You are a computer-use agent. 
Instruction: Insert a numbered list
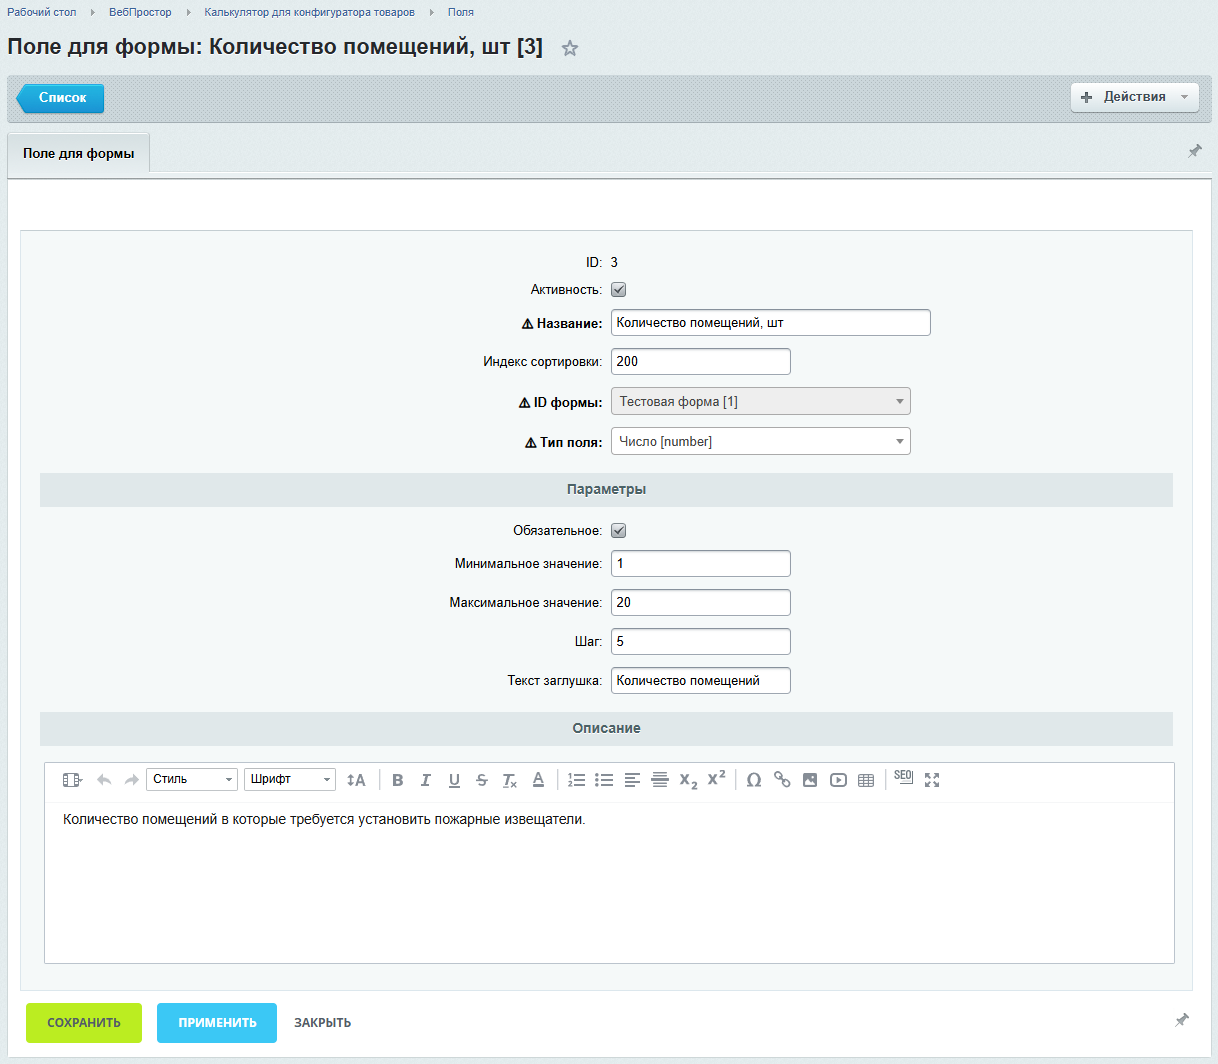point(577,780)
